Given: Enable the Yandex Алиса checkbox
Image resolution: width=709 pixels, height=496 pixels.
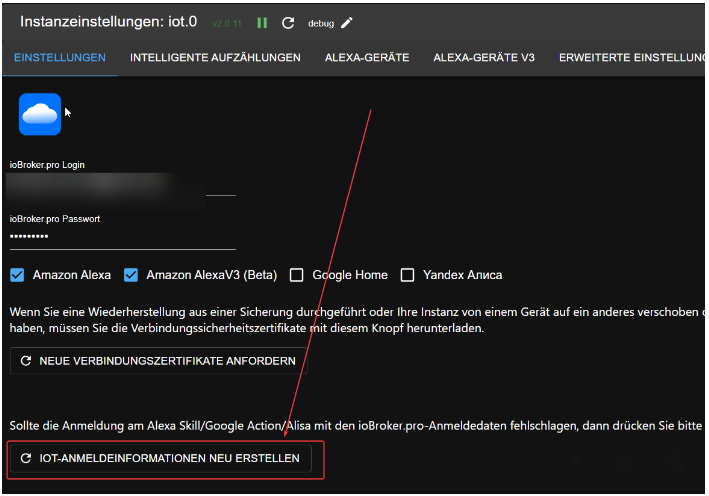Looking at the screenshot, I should point(407,275).
